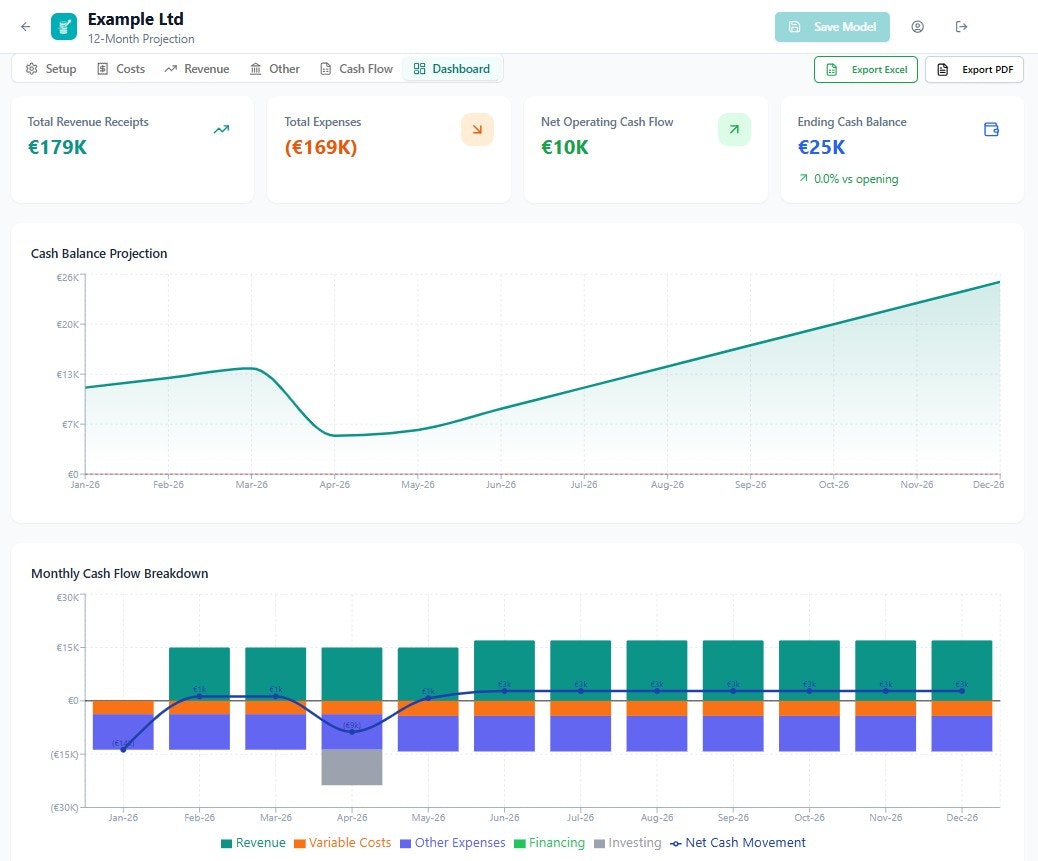Viewport: 1038px width, 861px height.
Task: Click the Cash Flow tab document icon
Action: coord(326,69)
